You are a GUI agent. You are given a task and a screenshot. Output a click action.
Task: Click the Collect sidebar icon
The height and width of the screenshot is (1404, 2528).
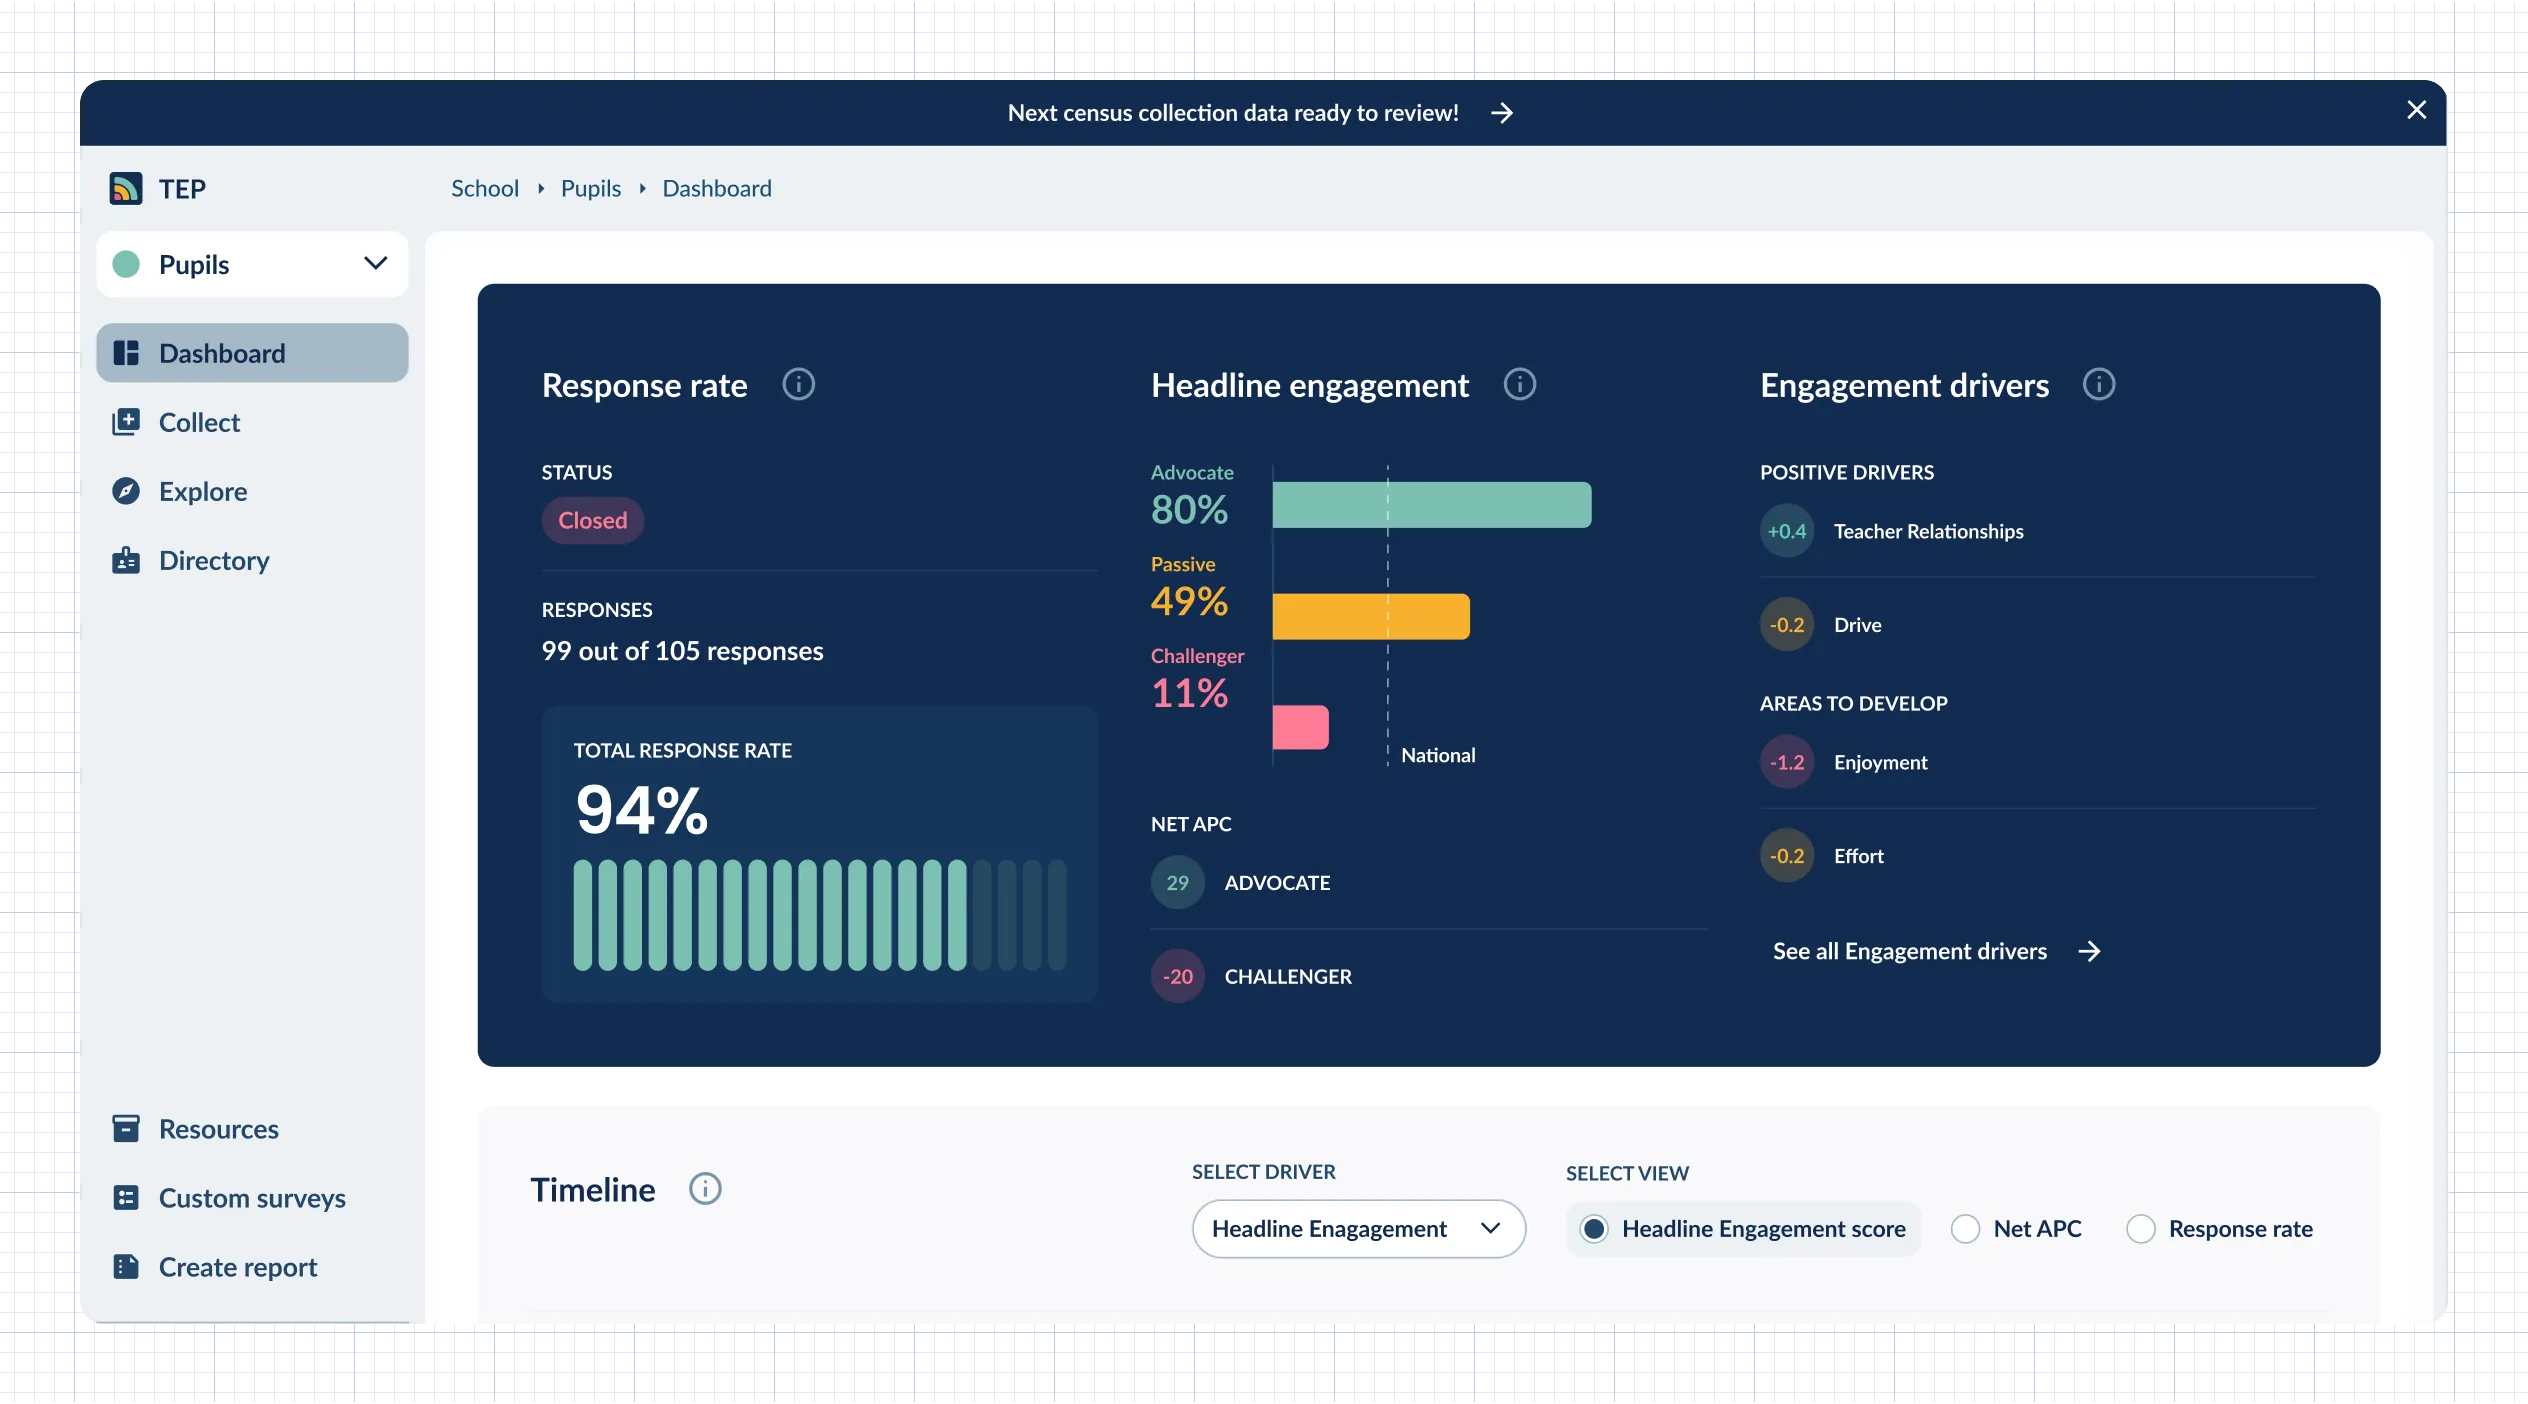(126, 422)
